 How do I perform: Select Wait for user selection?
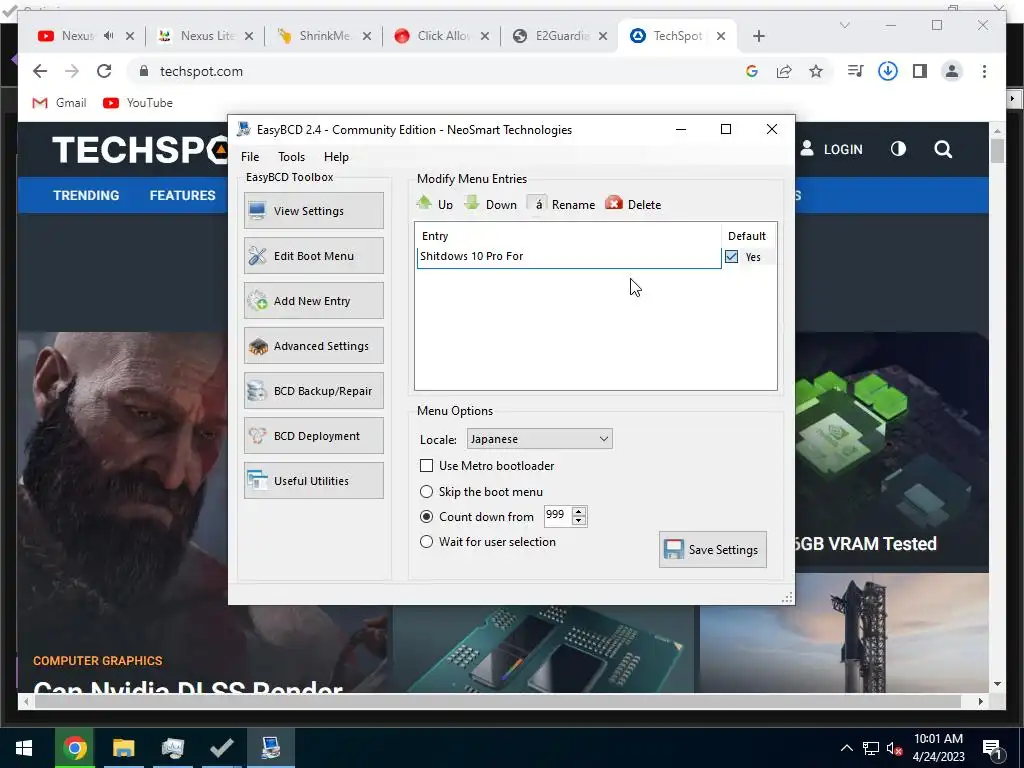426,541
